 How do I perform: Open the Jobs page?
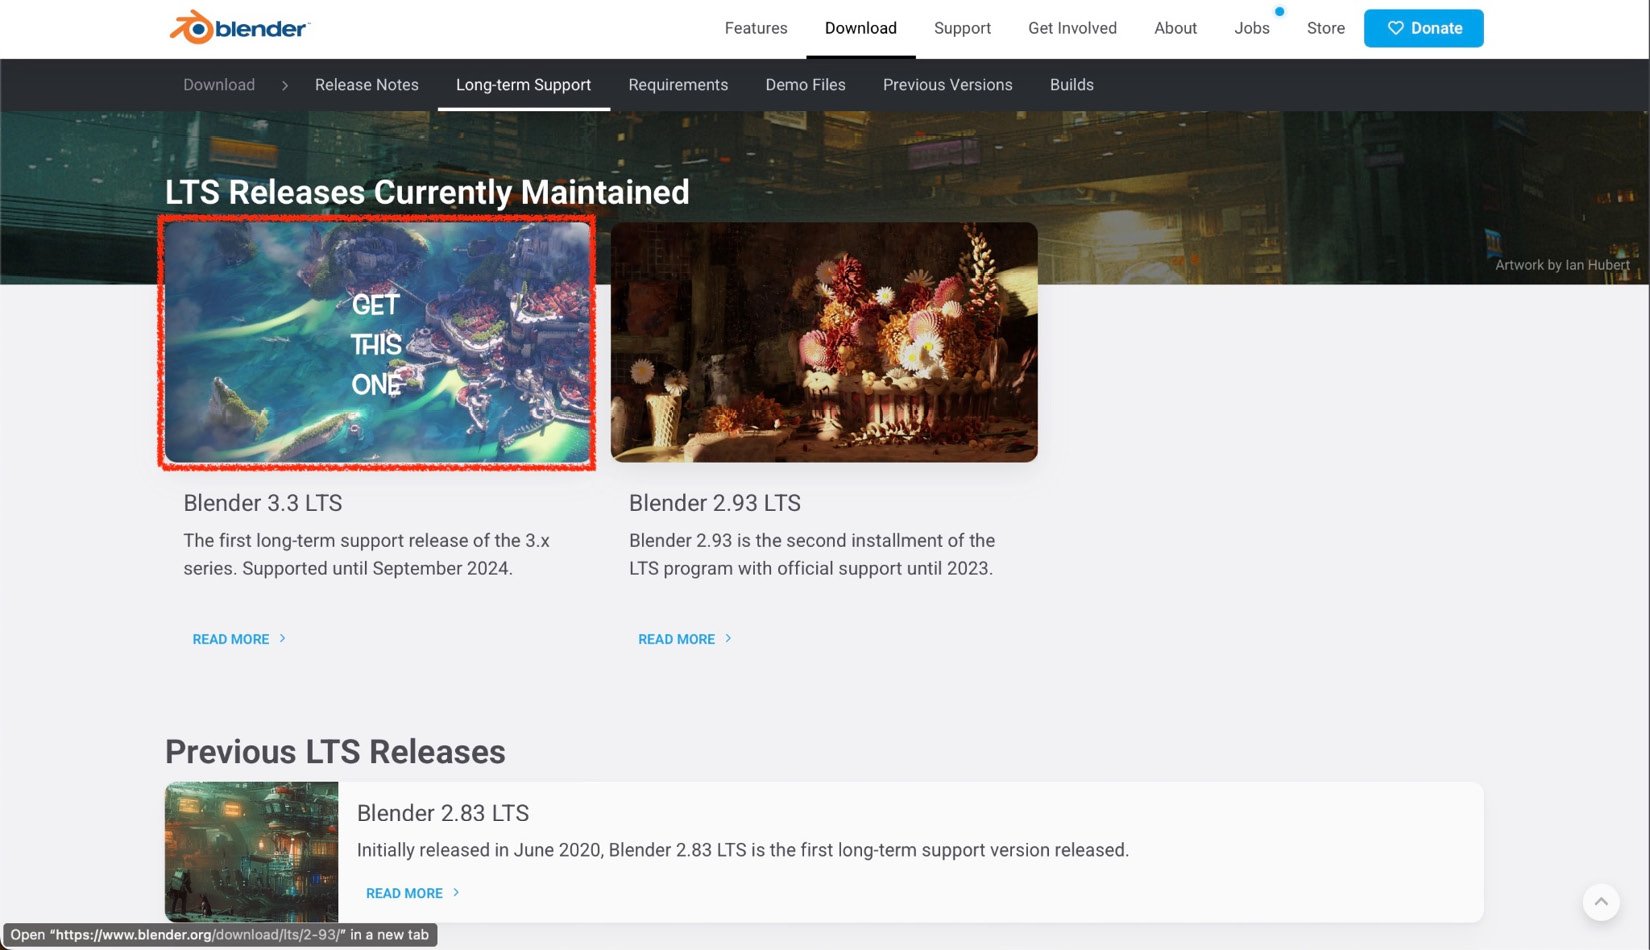1252,28
